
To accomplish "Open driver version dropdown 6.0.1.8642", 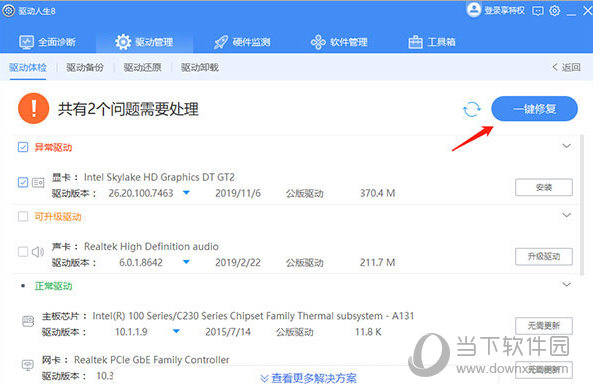I will click(x=186, y=262).
